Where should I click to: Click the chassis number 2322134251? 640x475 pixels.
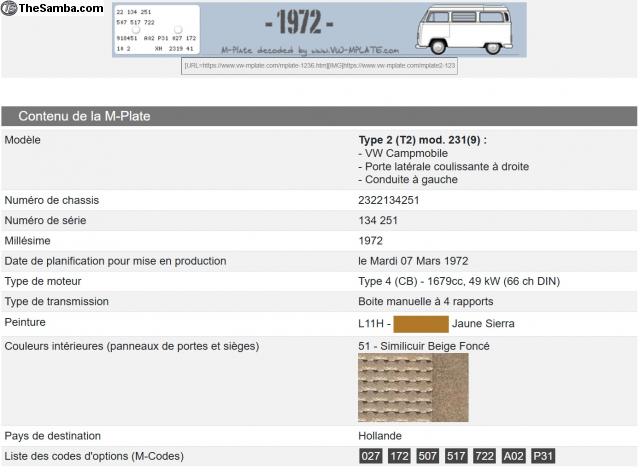[x=388, y=200]
